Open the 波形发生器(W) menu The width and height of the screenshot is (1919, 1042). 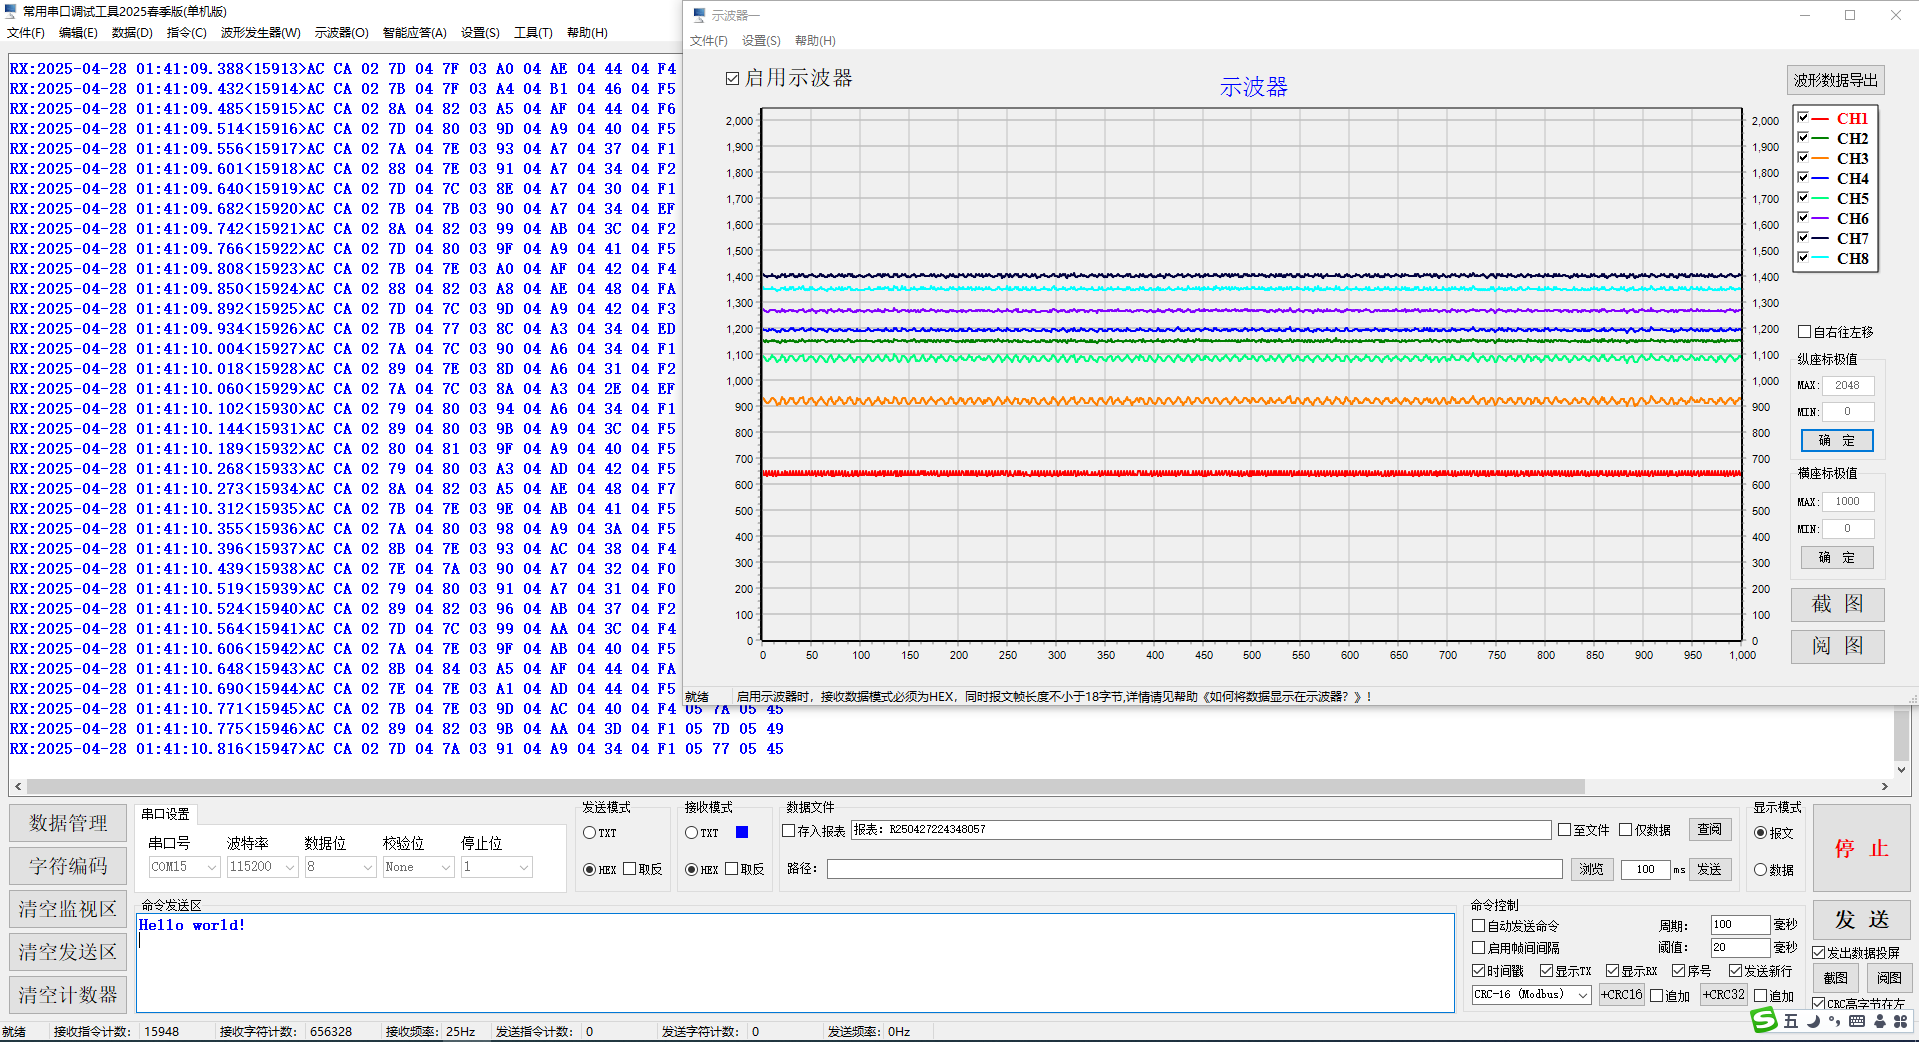(260, 33)
